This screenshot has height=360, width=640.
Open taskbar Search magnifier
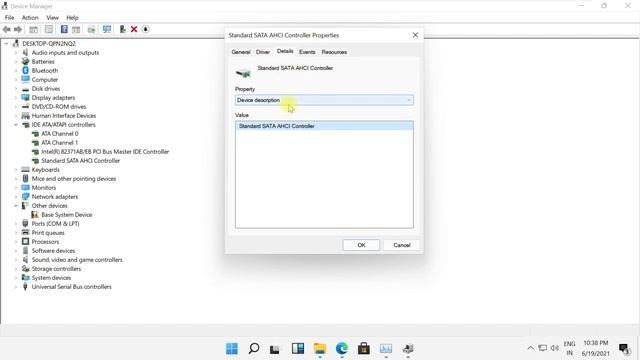(x=254, y=349)
